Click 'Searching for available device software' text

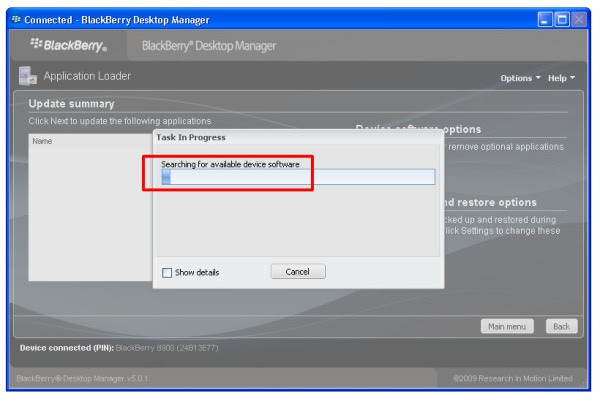[230, 164]
